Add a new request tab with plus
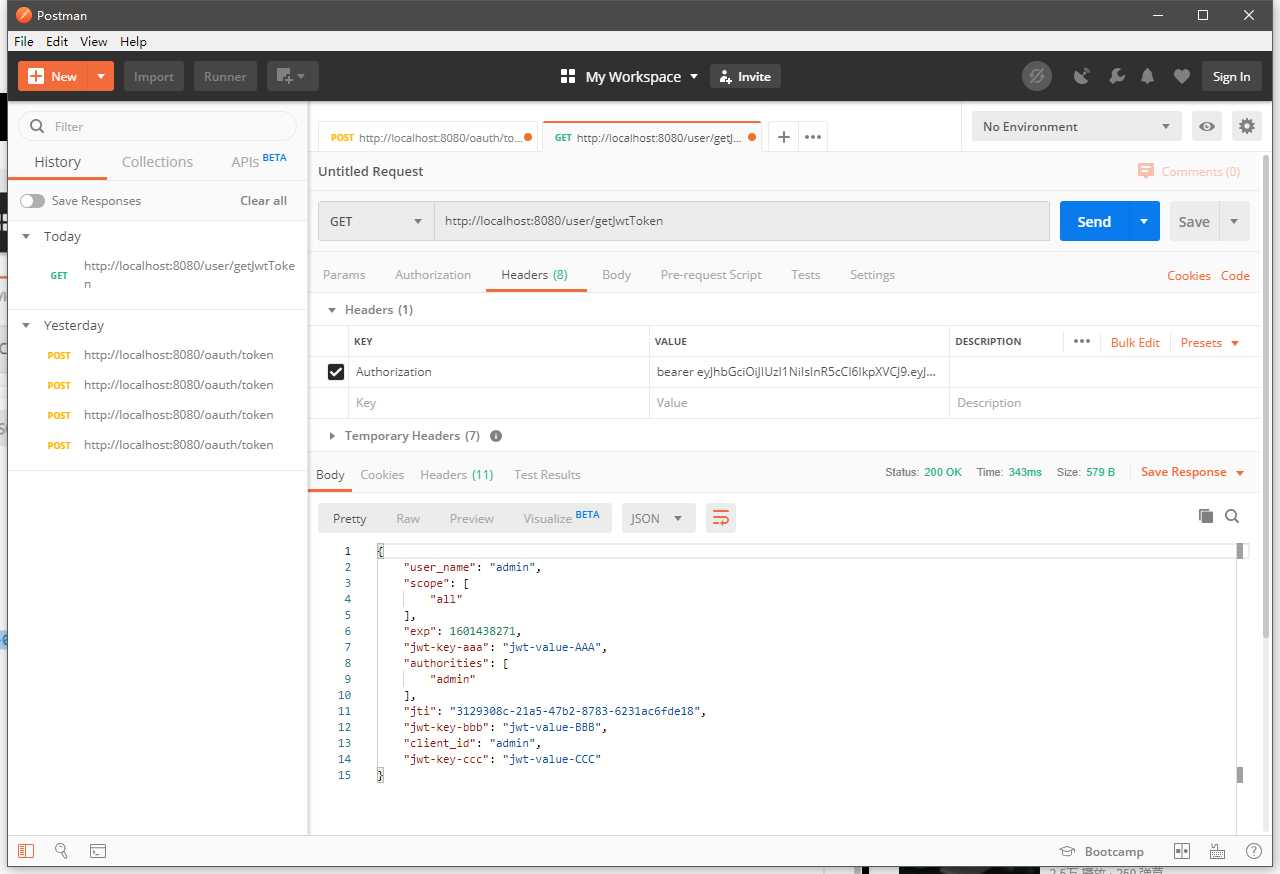Viewport: 1280px width, 874px height. [784, 137]
